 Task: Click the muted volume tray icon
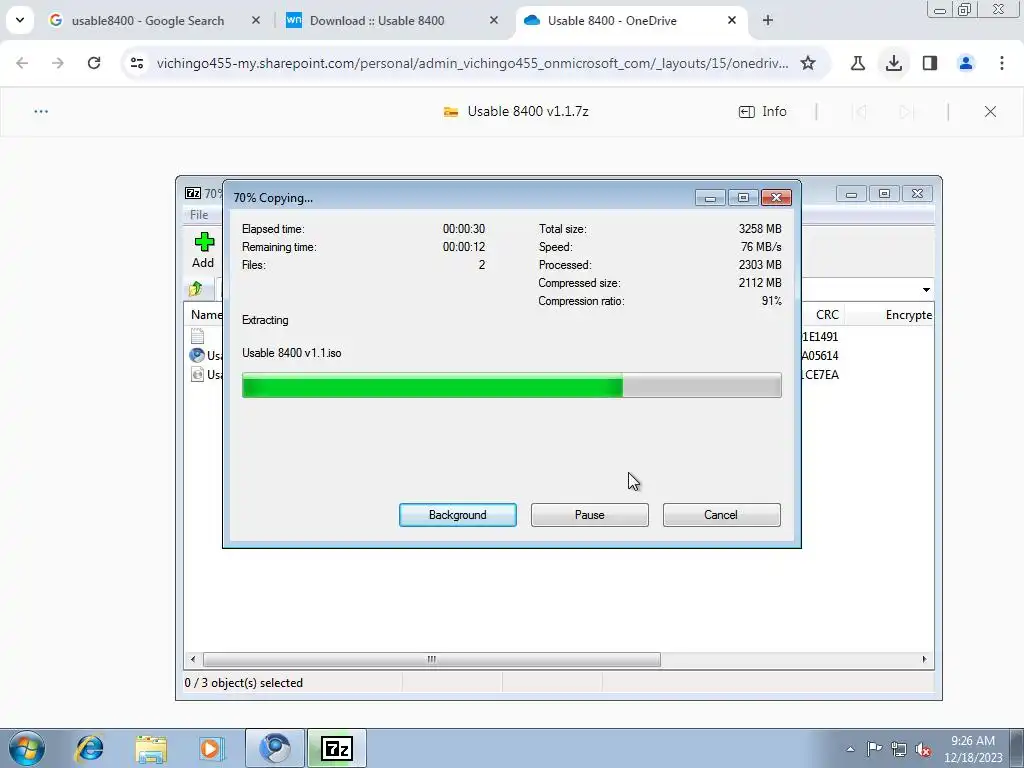coord(923,749)
